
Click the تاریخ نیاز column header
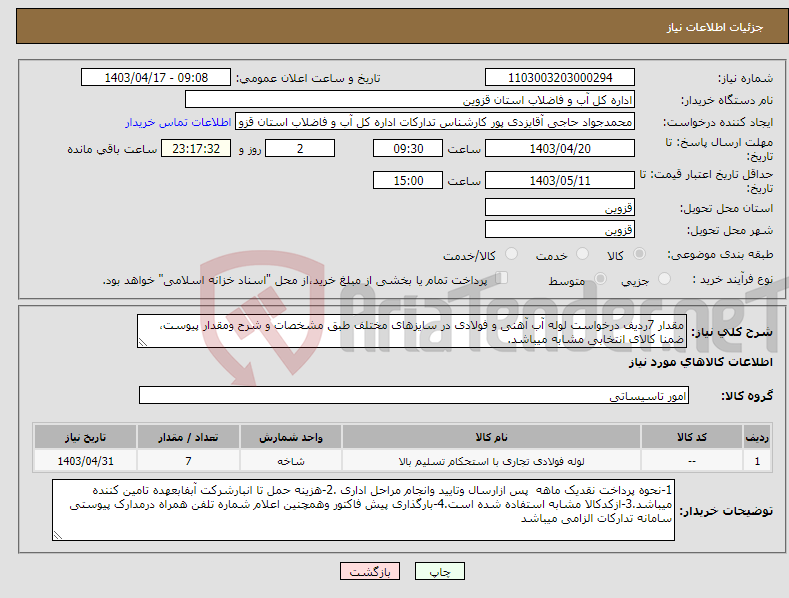(86, 437)
